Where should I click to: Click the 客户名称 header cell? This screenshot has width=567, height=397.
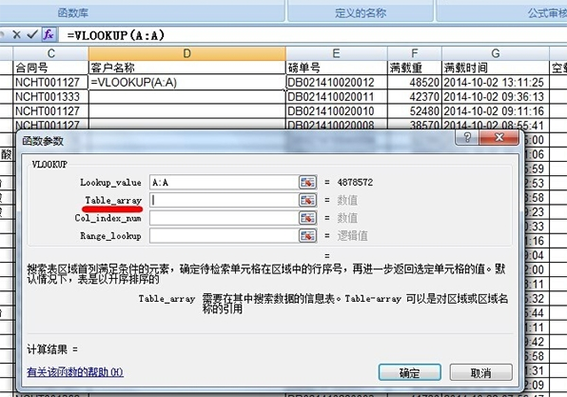(187, 68)
